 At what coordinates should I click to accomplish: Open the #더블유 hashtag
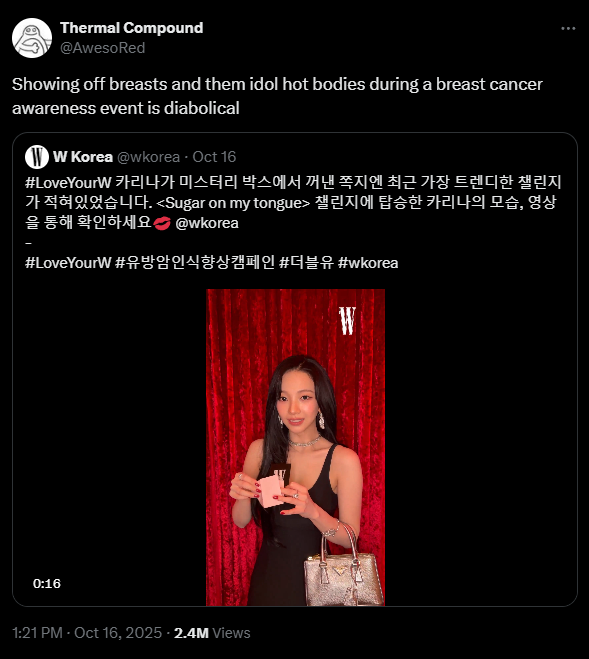[x=306, y=263]
